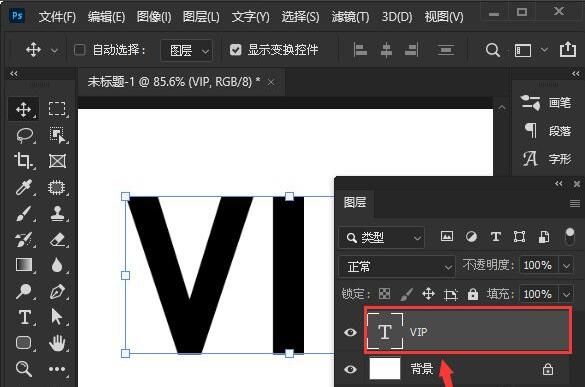Image resolution: width=585 pixels, height=387 pixels.
Task: Toggle lock image pixels brush icon
Action: pyautogui.click(x=406, y=294)
